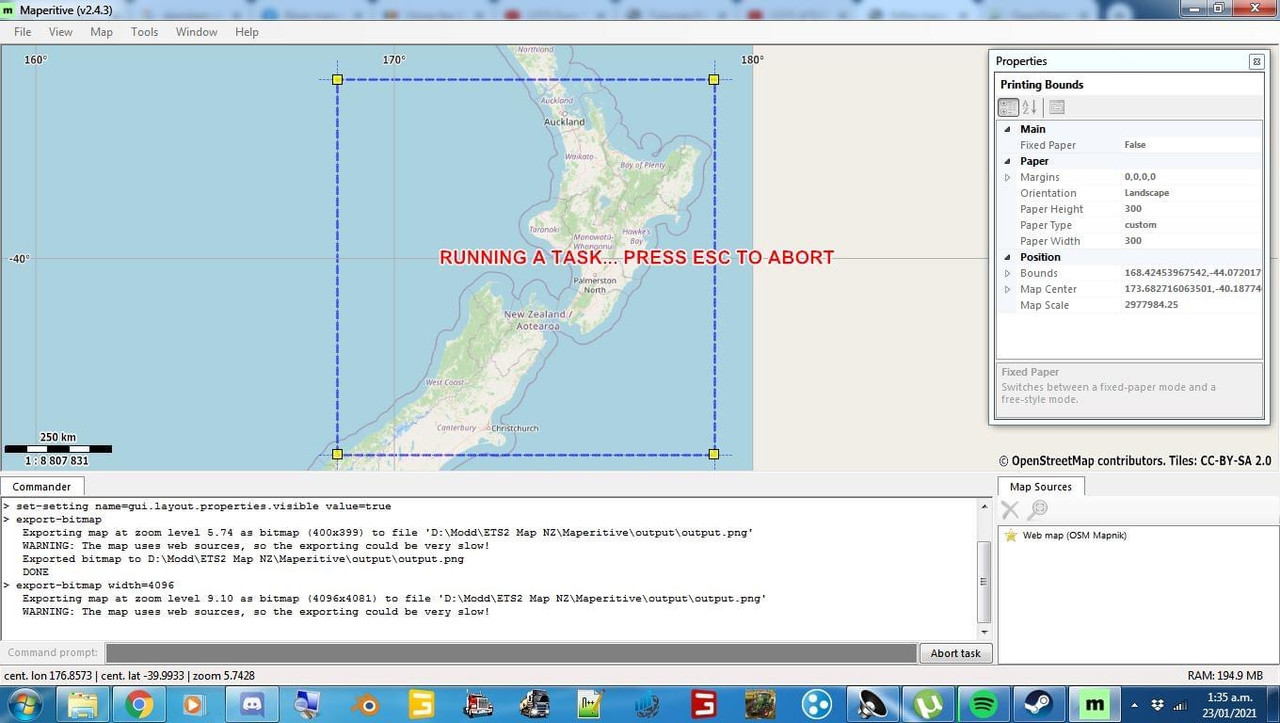Expand the Map Center property
Image resolution: width=1280 pixels, height=723 pixels.
click(x=1008, y=289)
